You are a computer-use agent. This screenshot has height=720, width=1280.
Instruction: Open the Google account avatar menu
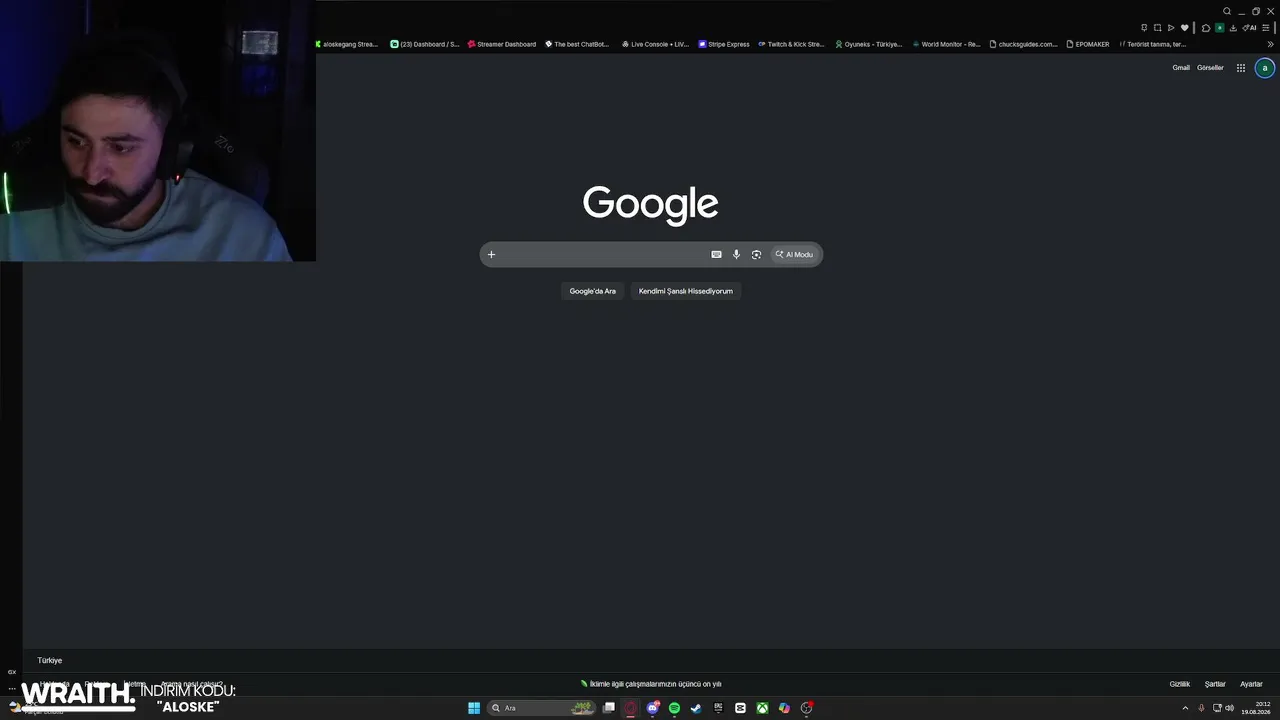[x=1265, y=68]
